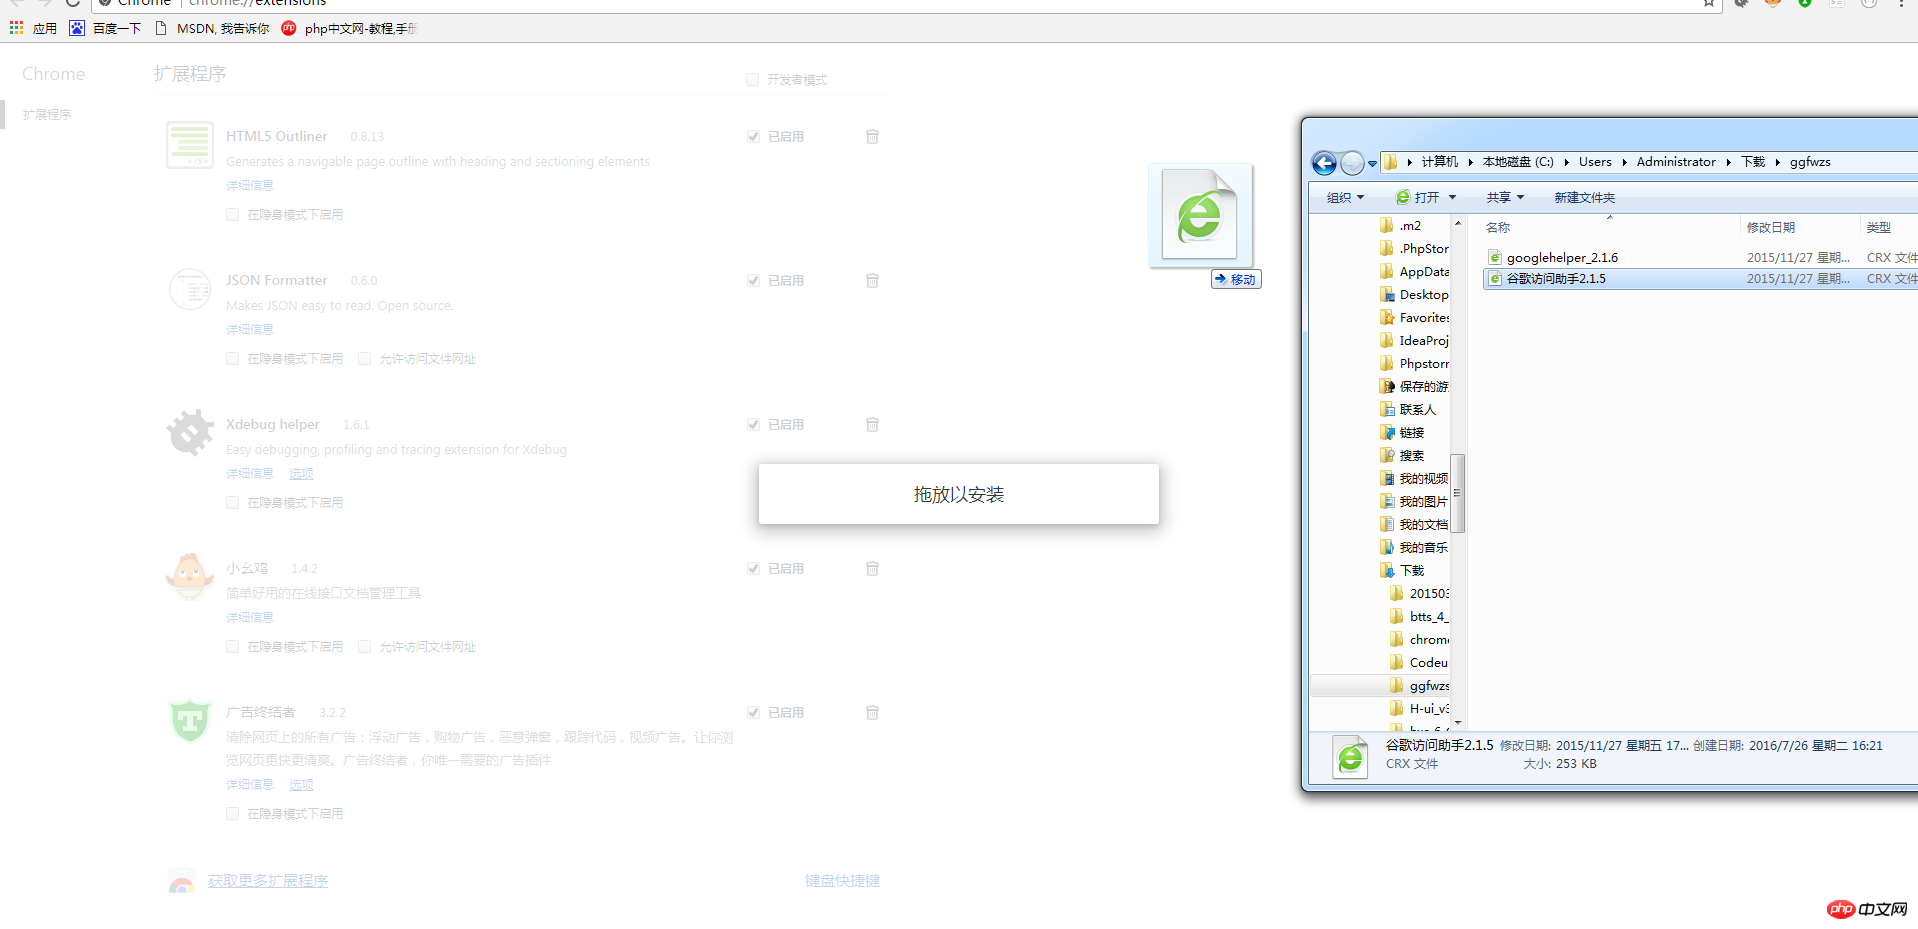Open the 应用 apps grid bookmark
This screenshot has width=1918, height=929.
pos(33,28)
